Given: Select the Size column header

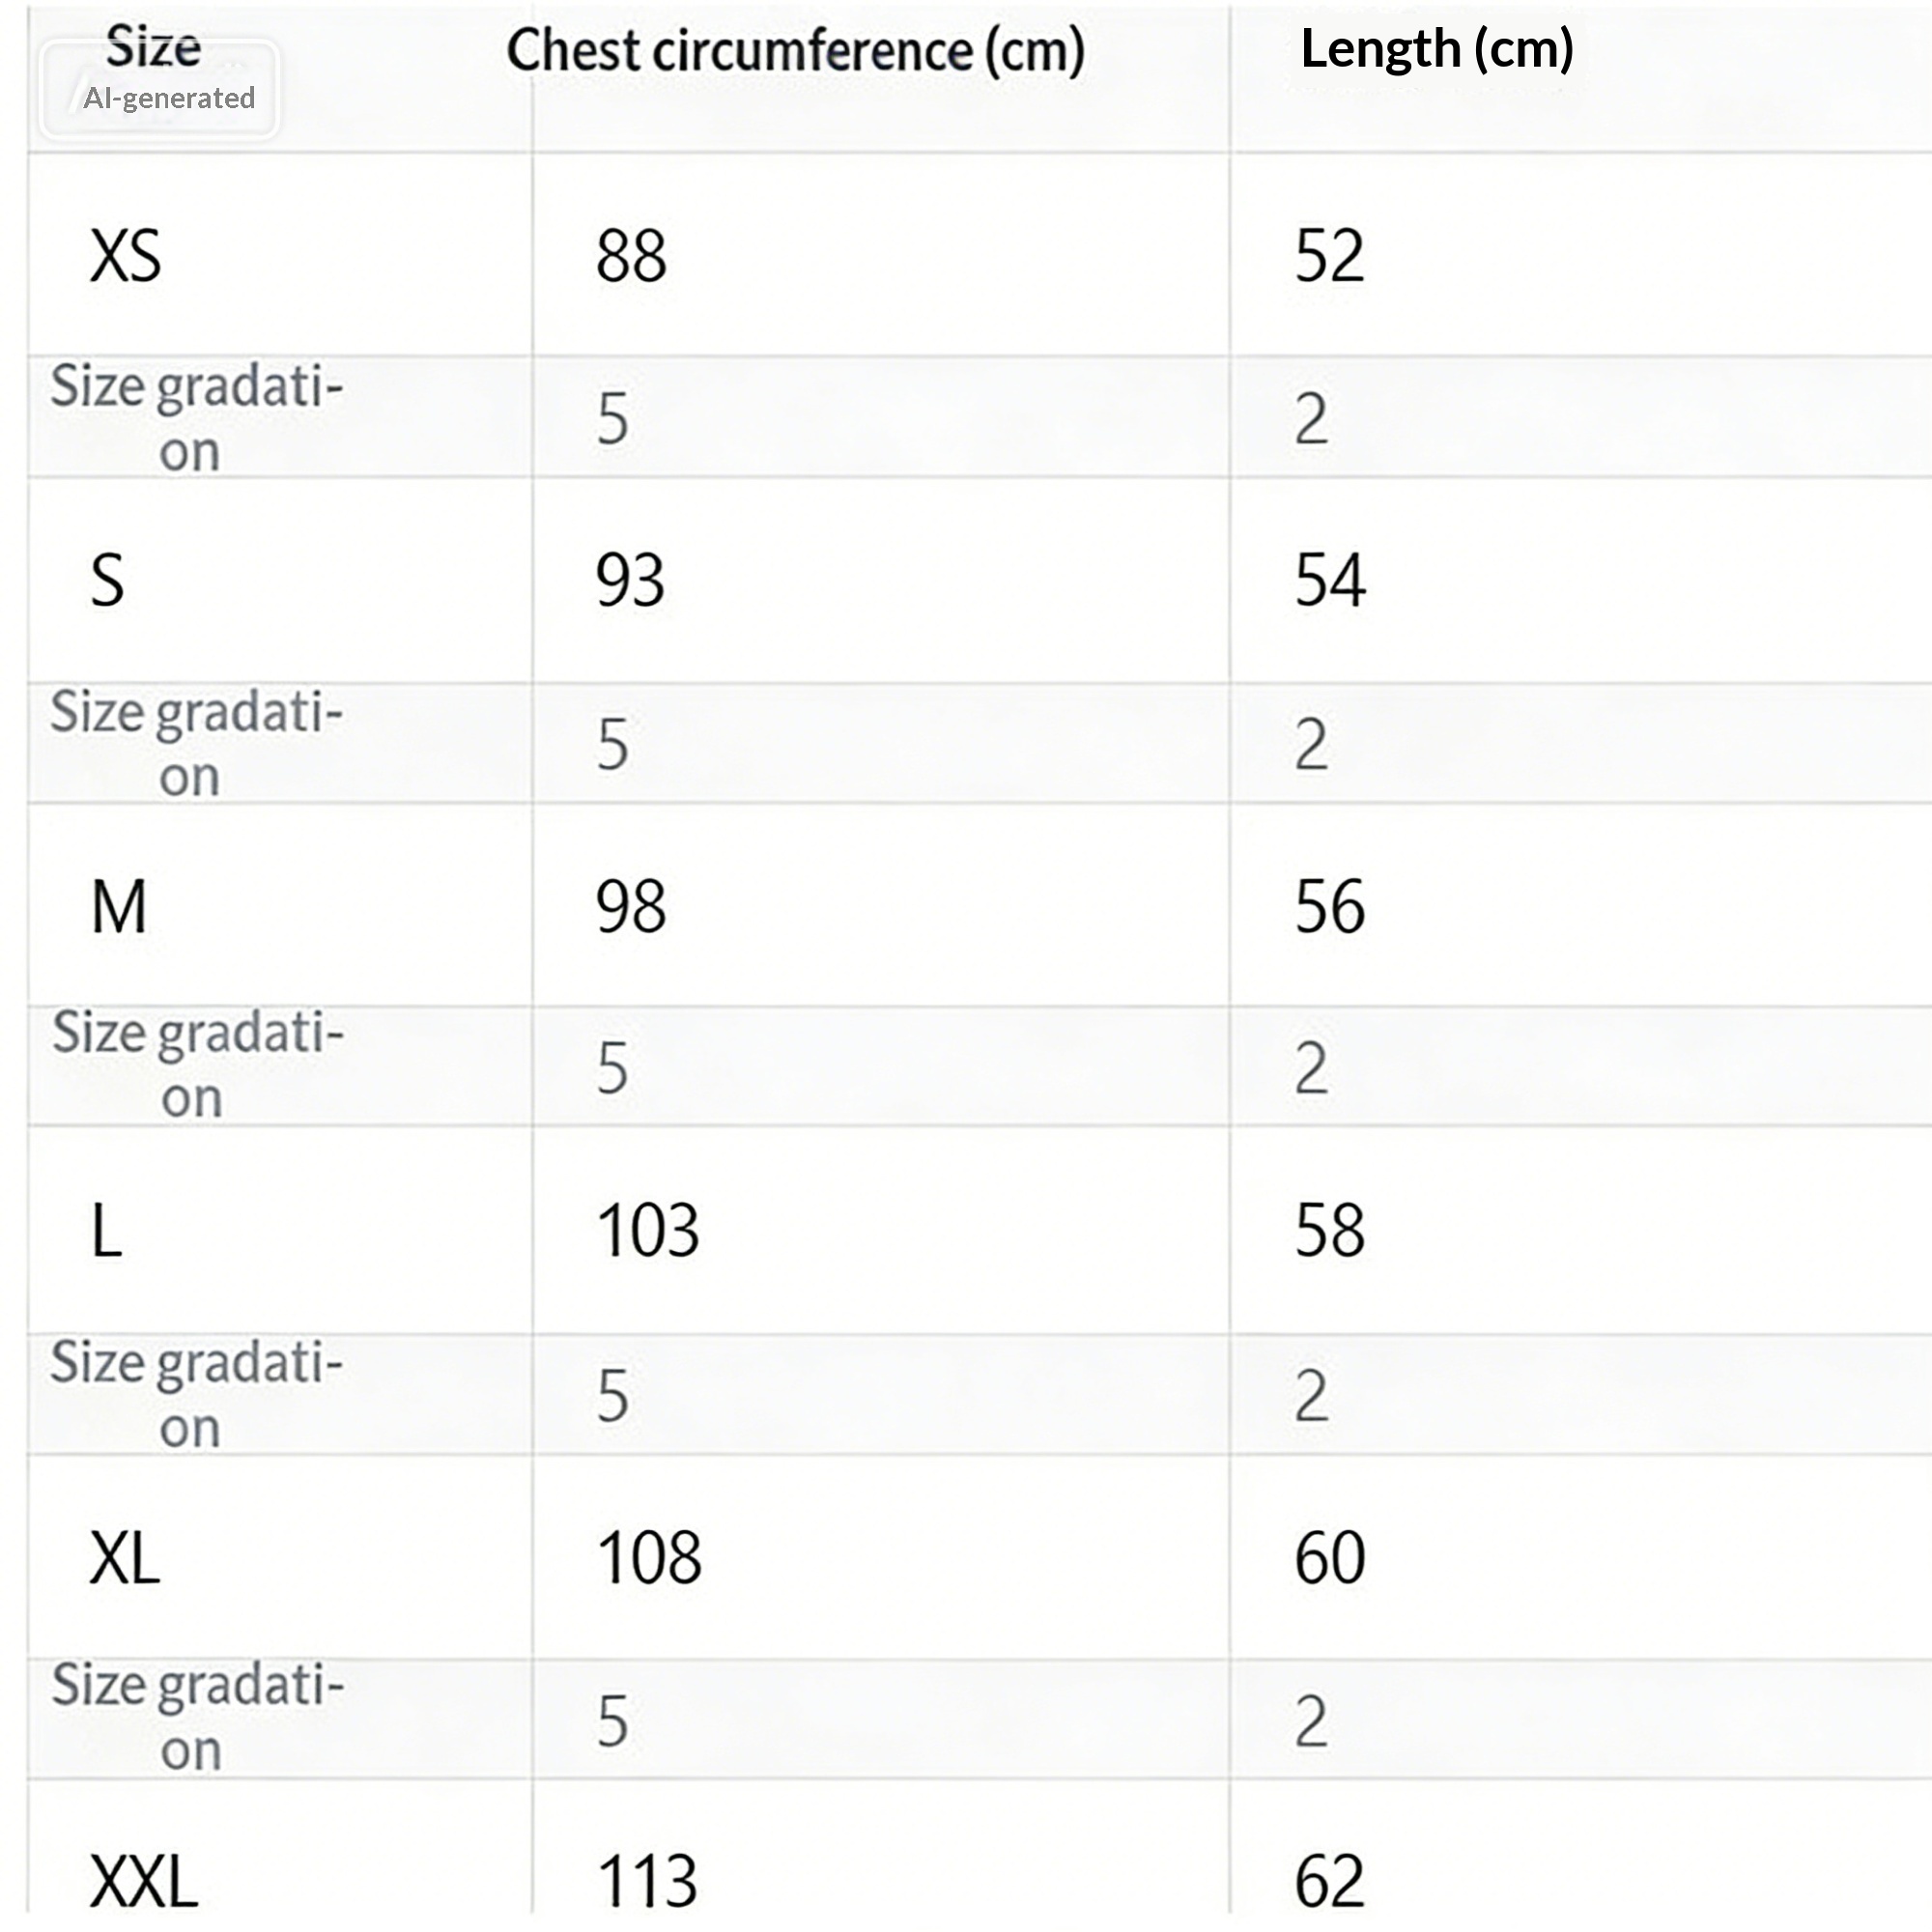Looking at the screenshot, I should tap(153, 45).
